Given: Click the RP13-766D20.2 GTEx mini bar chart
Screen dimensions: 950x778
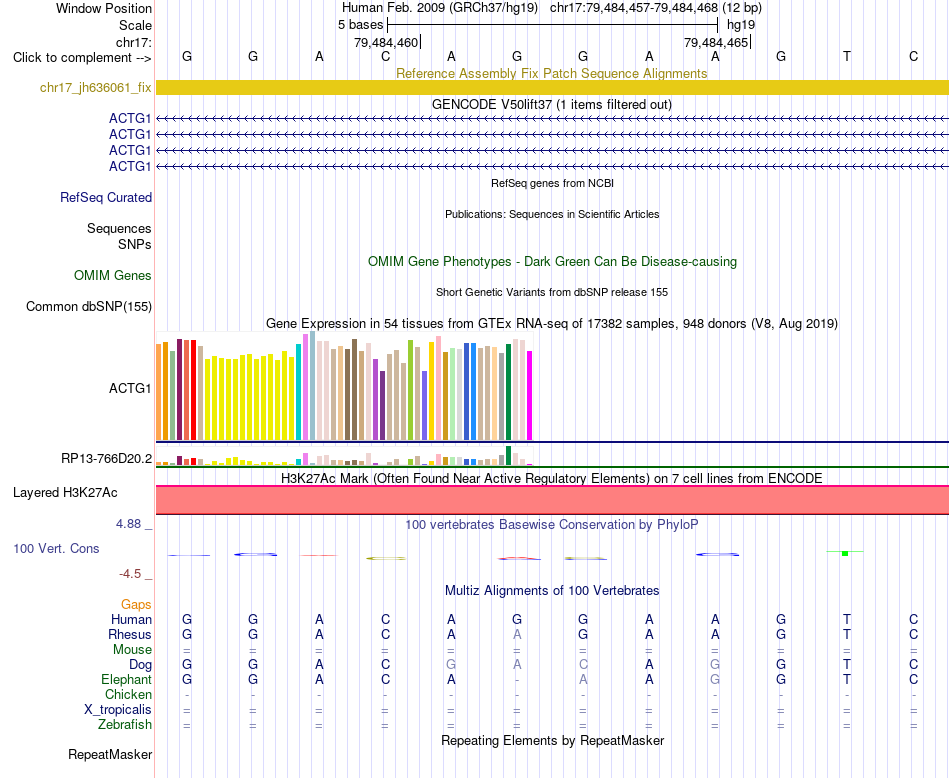Looking at the screenshot, I should pos(344,456).
